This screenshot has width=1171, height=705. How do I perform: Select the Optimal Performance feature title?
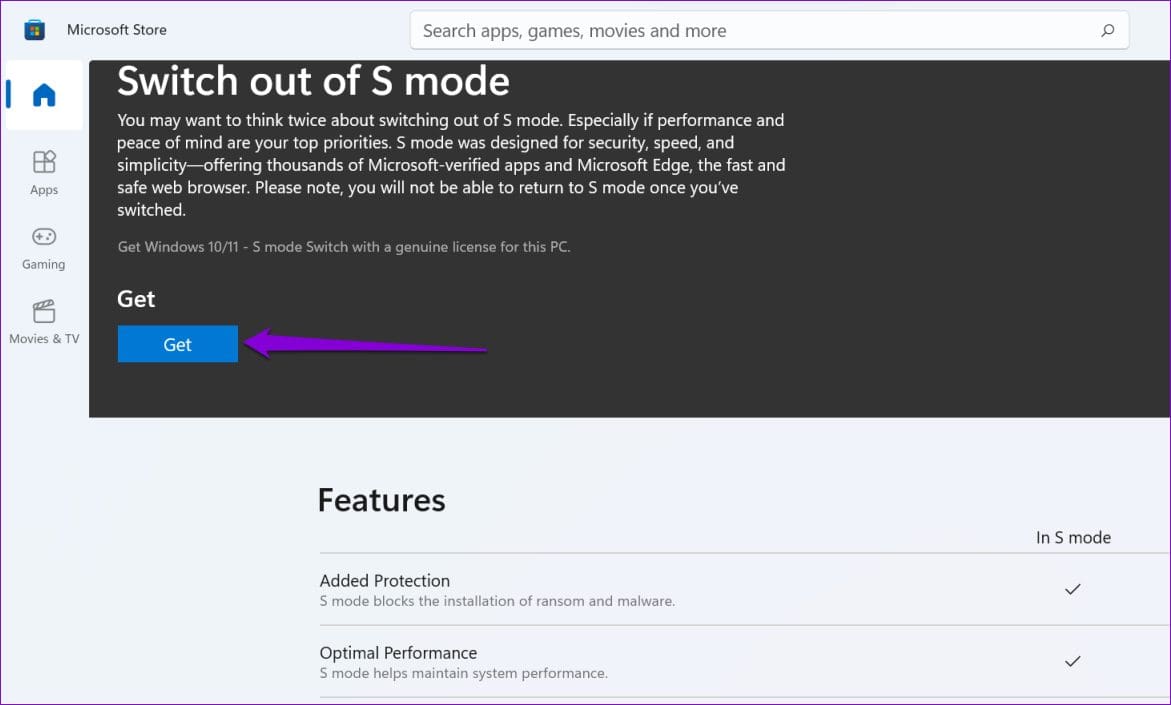point(398,652)
